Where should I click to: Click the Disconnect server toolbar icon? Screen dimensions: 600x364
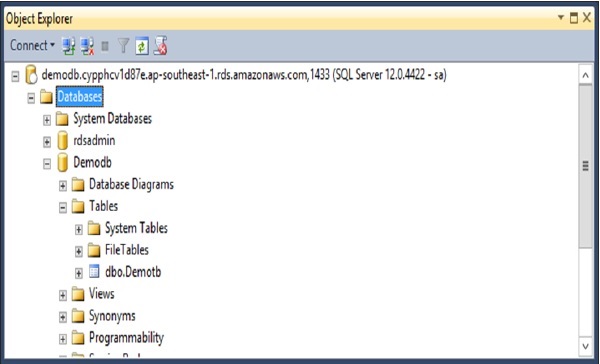pos(87,46)
